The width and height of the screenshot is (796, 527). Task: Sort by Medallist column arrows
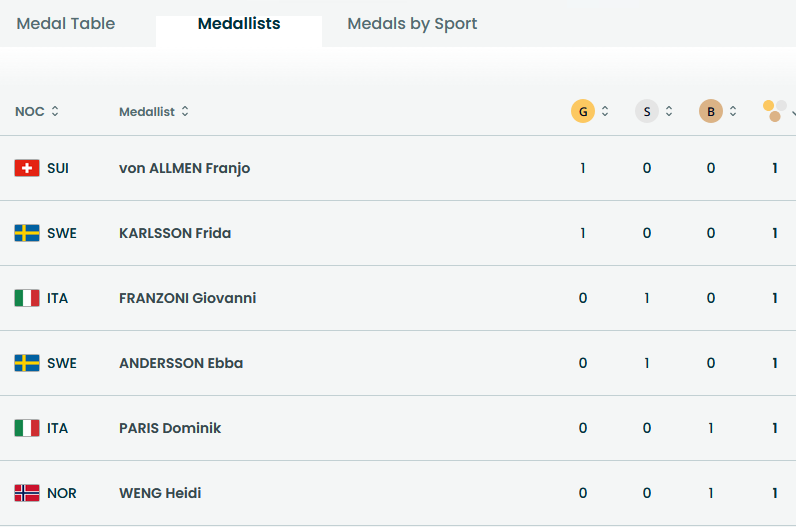[185, 111]
